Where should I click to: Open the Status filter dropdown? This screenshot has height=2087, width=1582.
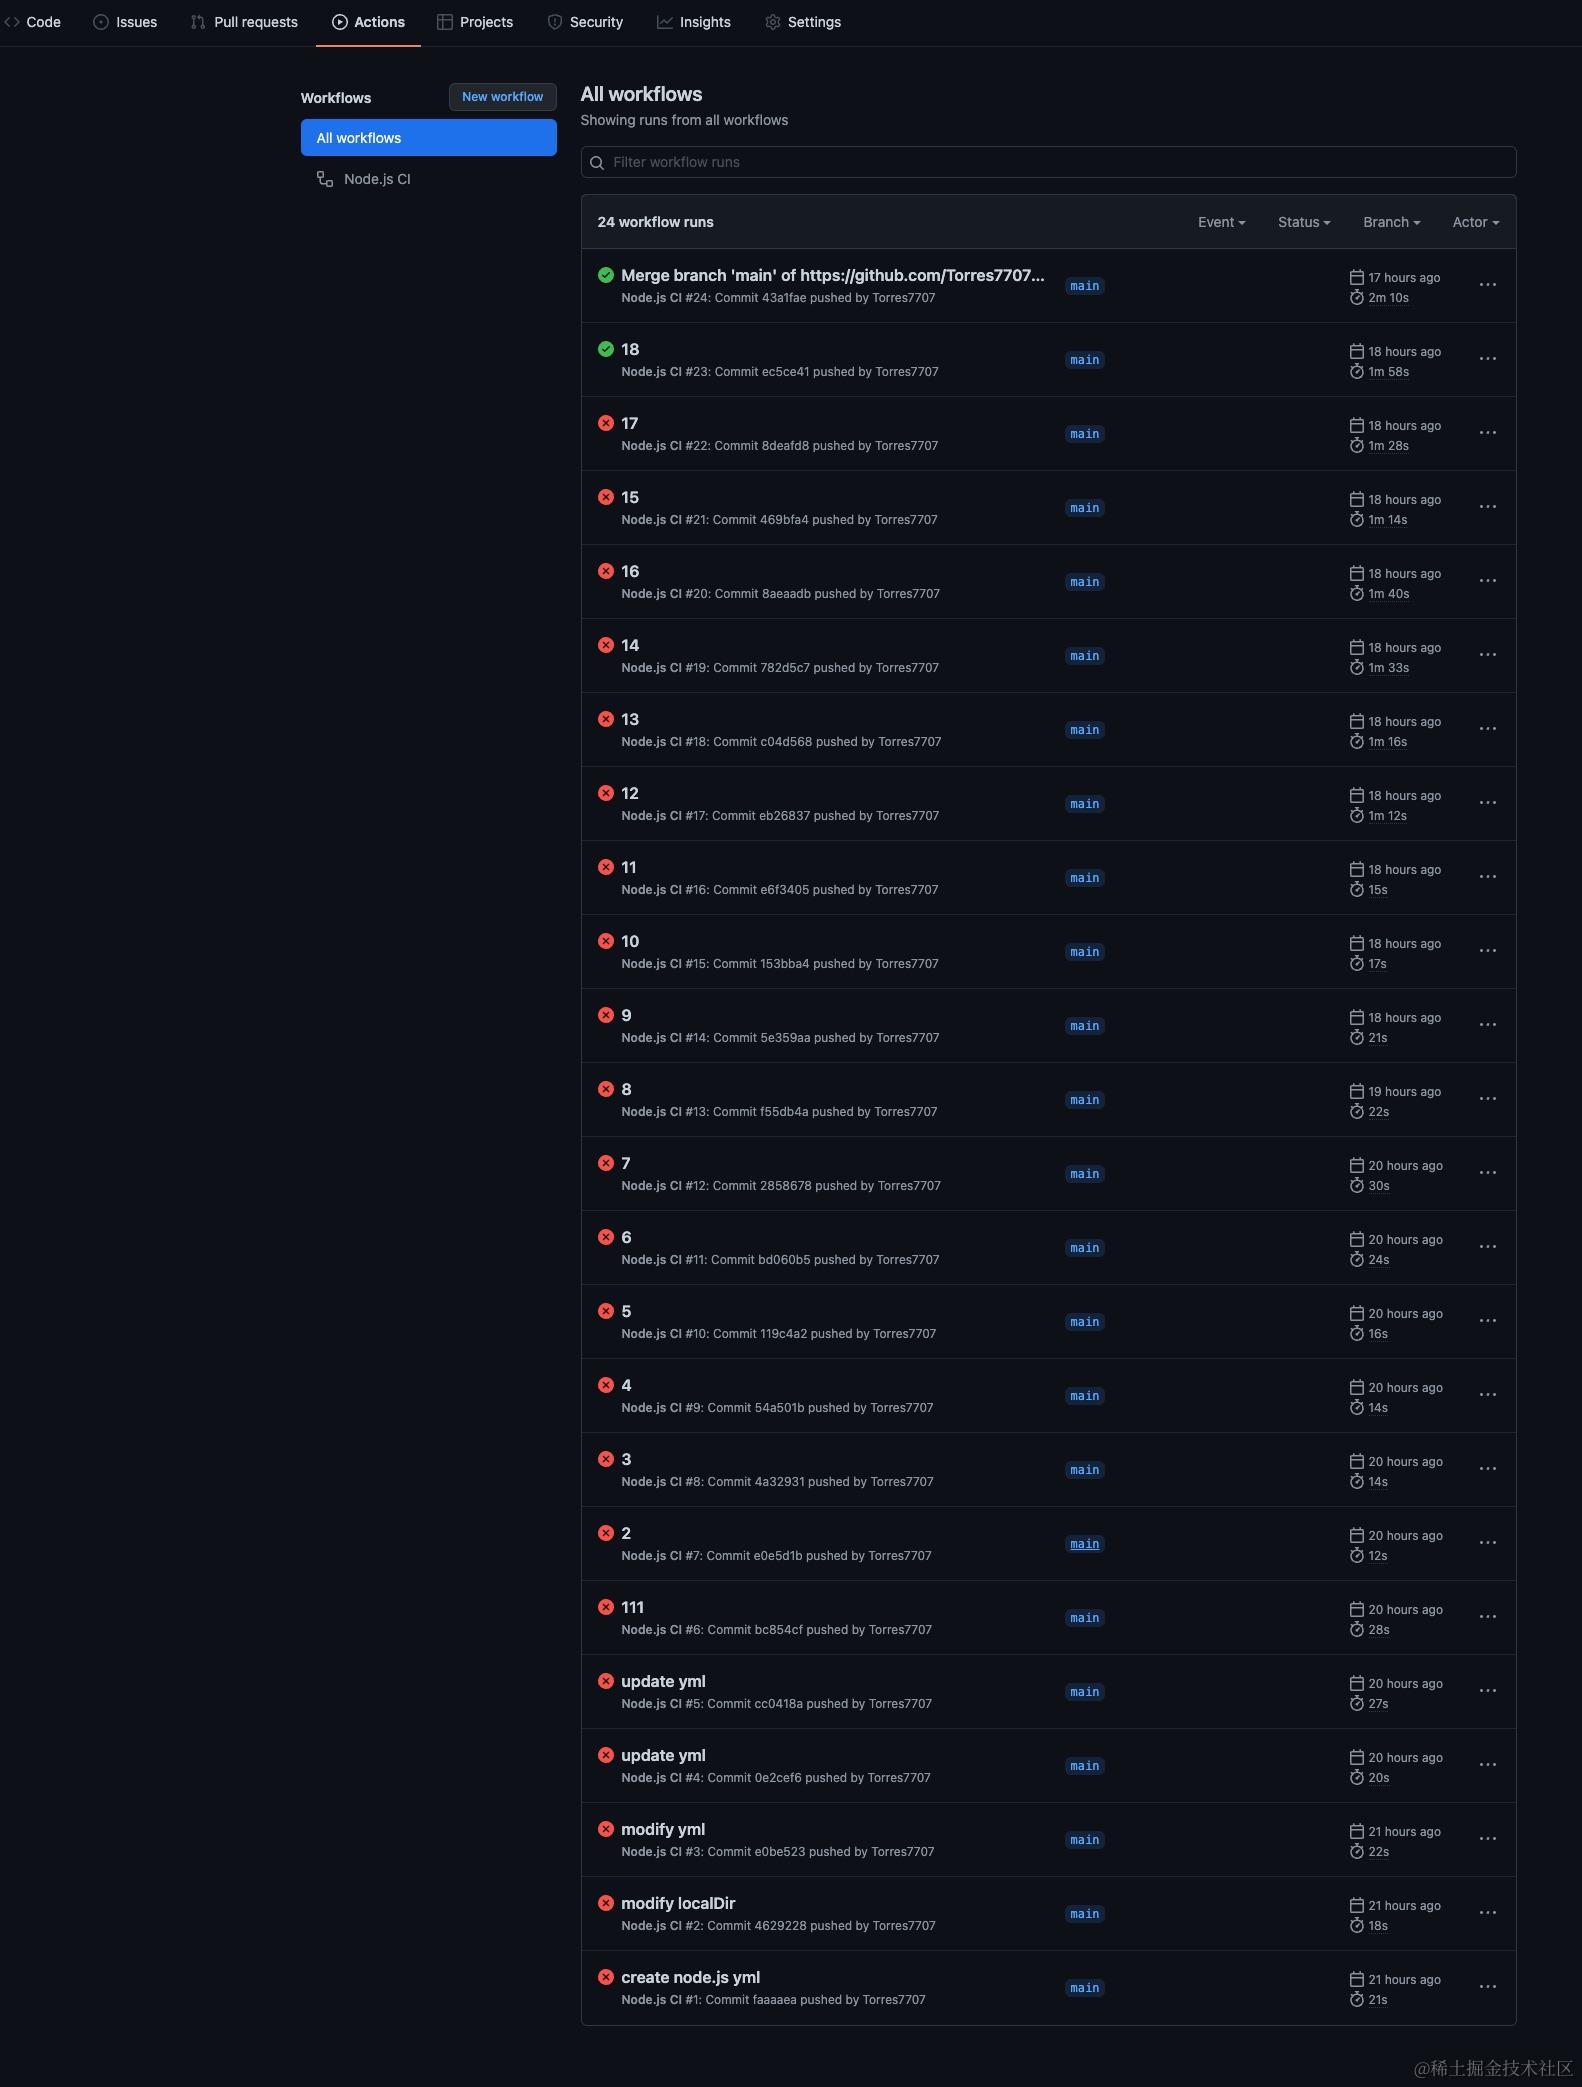click(1303, 222)
